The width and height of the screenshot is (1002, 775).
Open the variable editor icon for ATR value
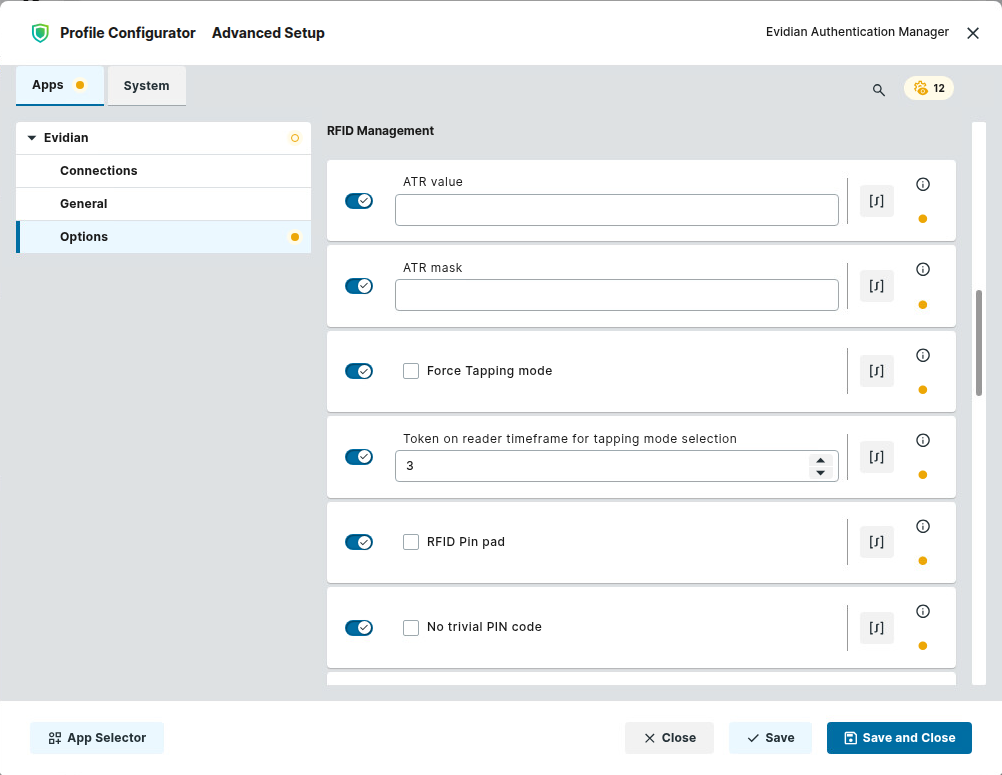[x=876, y=201]
